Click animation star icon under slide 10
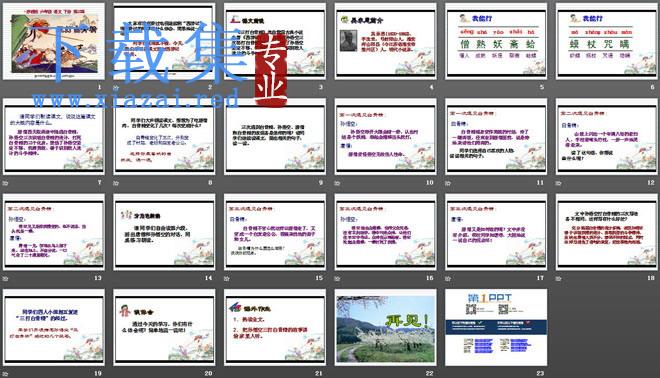This screenshot has width=660, height=378. click(337, 183)
